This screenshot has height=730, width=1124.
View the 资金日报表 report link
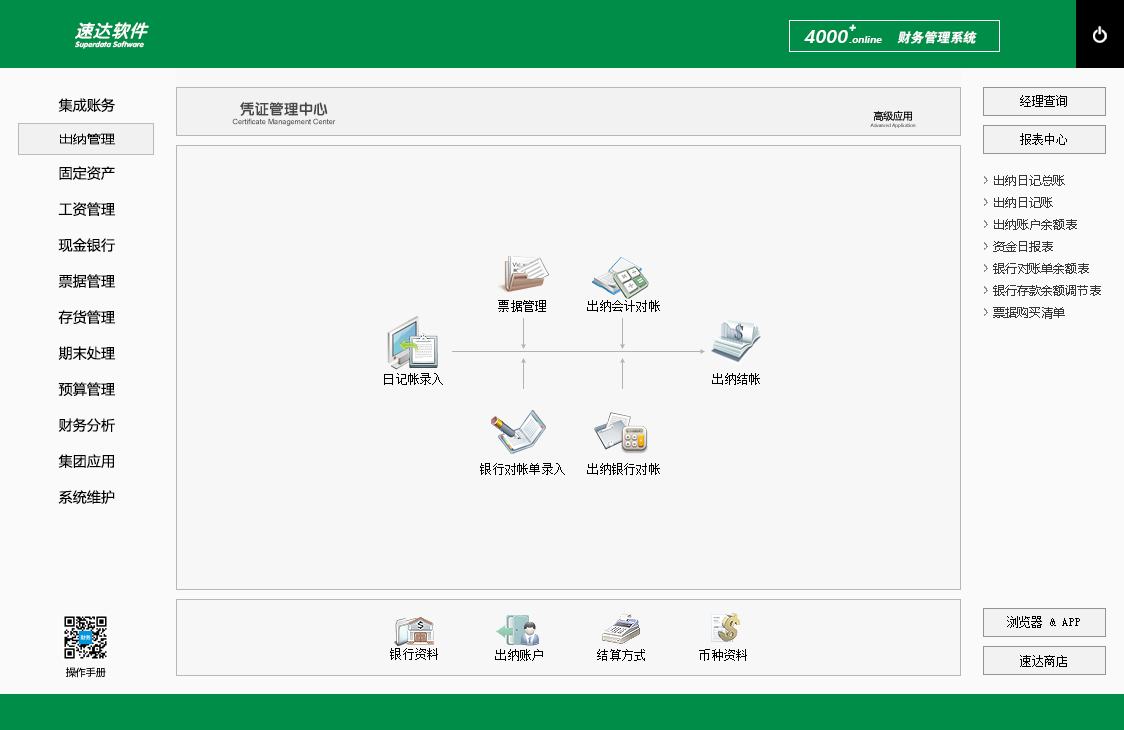tap(1022, 247)
